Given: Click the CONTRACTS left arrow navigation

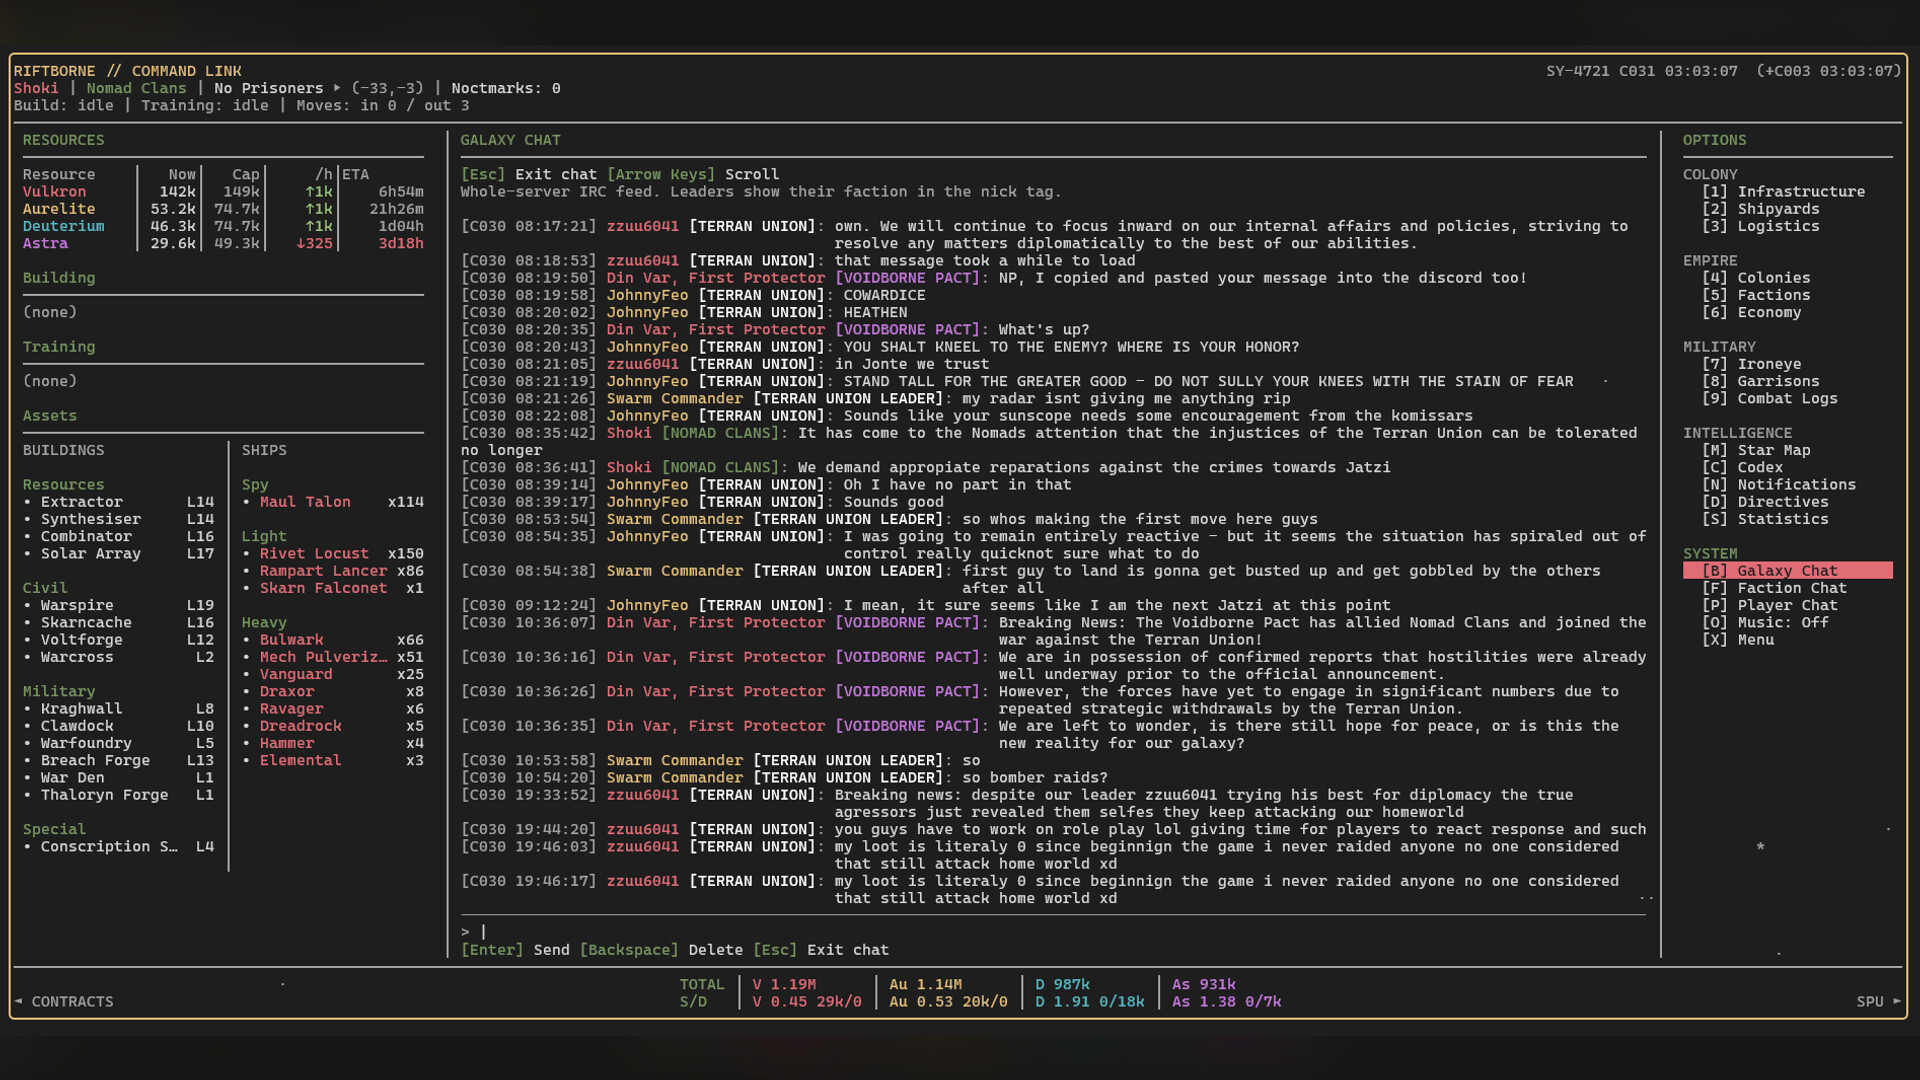Looking at the screenshot, I should [x=63, y=1001].
